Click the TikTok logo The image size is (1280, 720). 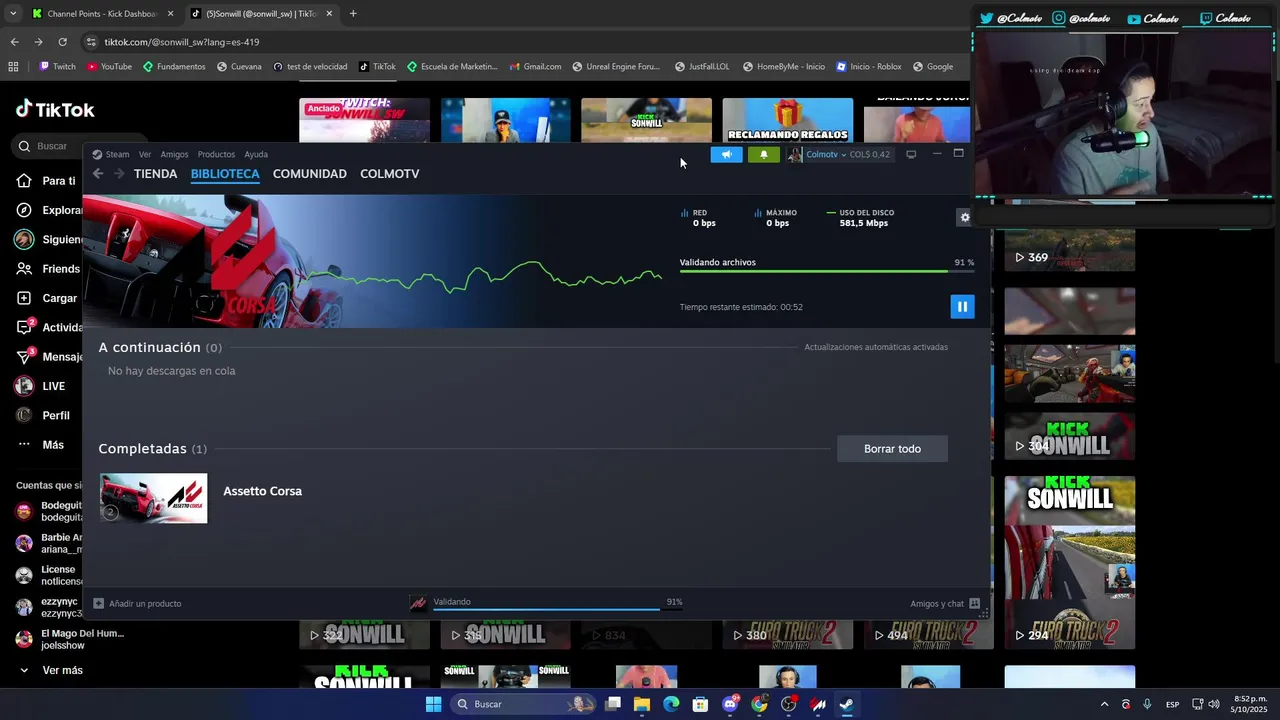(55, 109)
